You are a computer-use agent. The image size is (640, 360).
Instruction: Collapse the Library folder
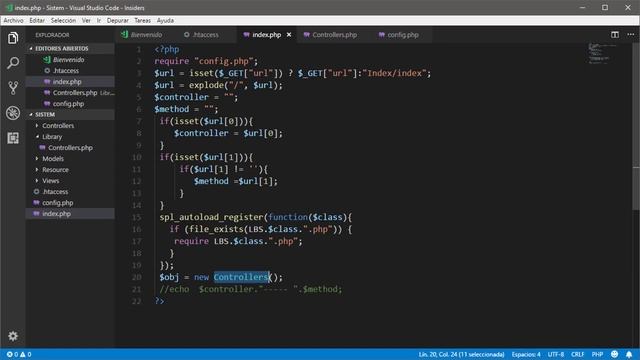70,137
